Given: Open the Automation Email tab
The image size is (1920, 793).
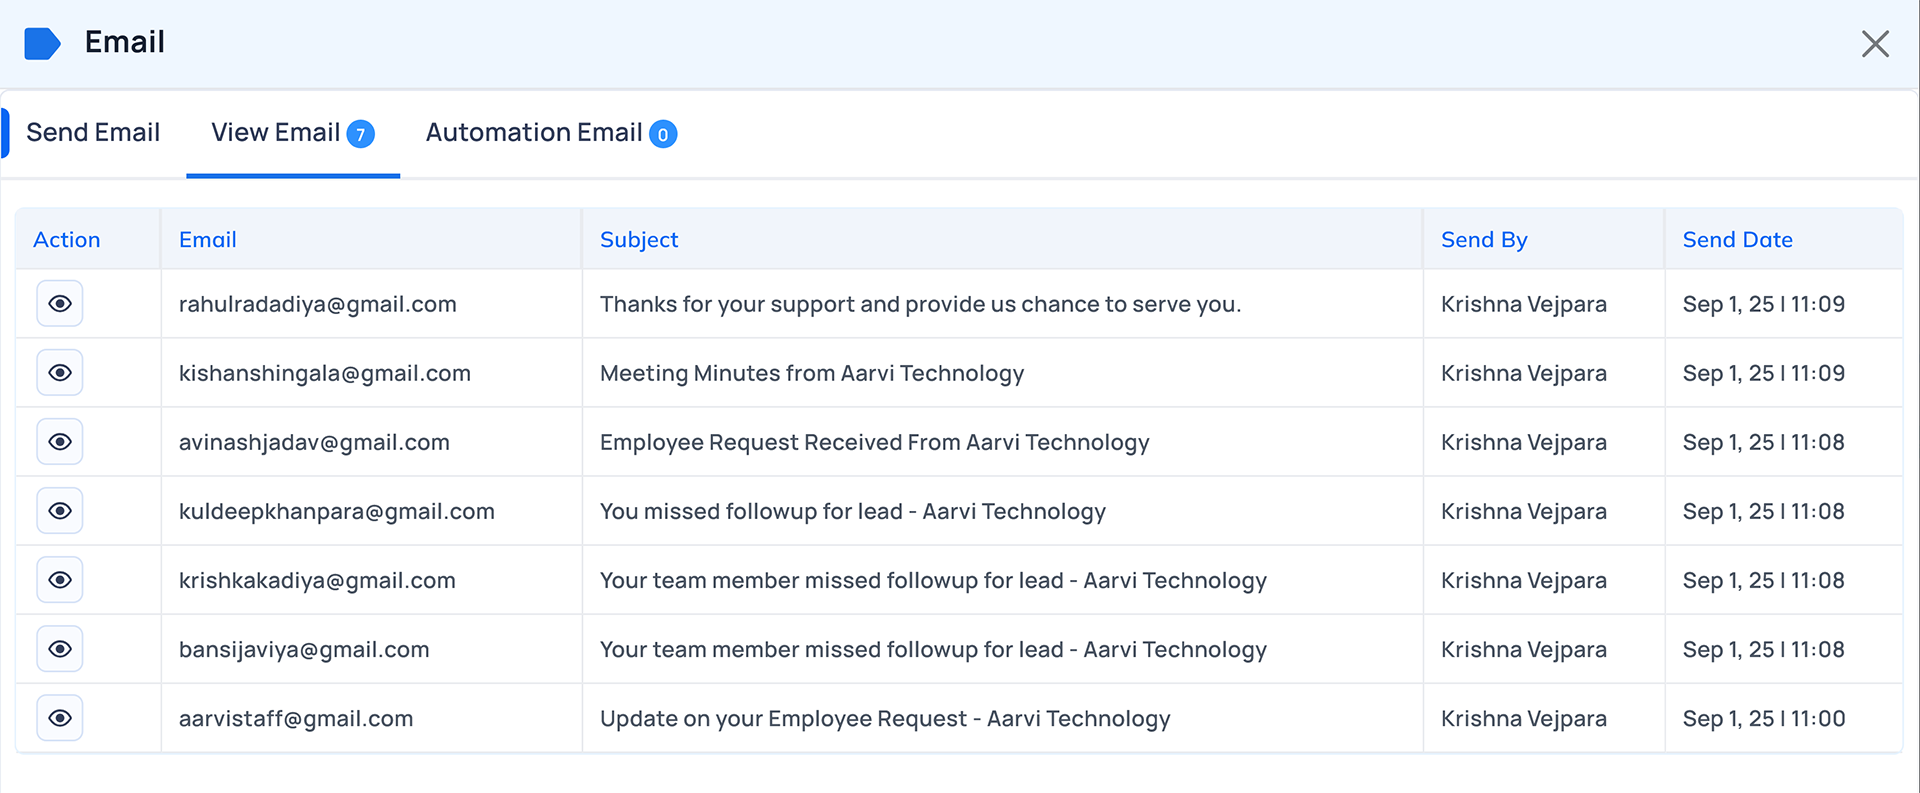Looking at the screenshot, I should click(x=534, y=133).
